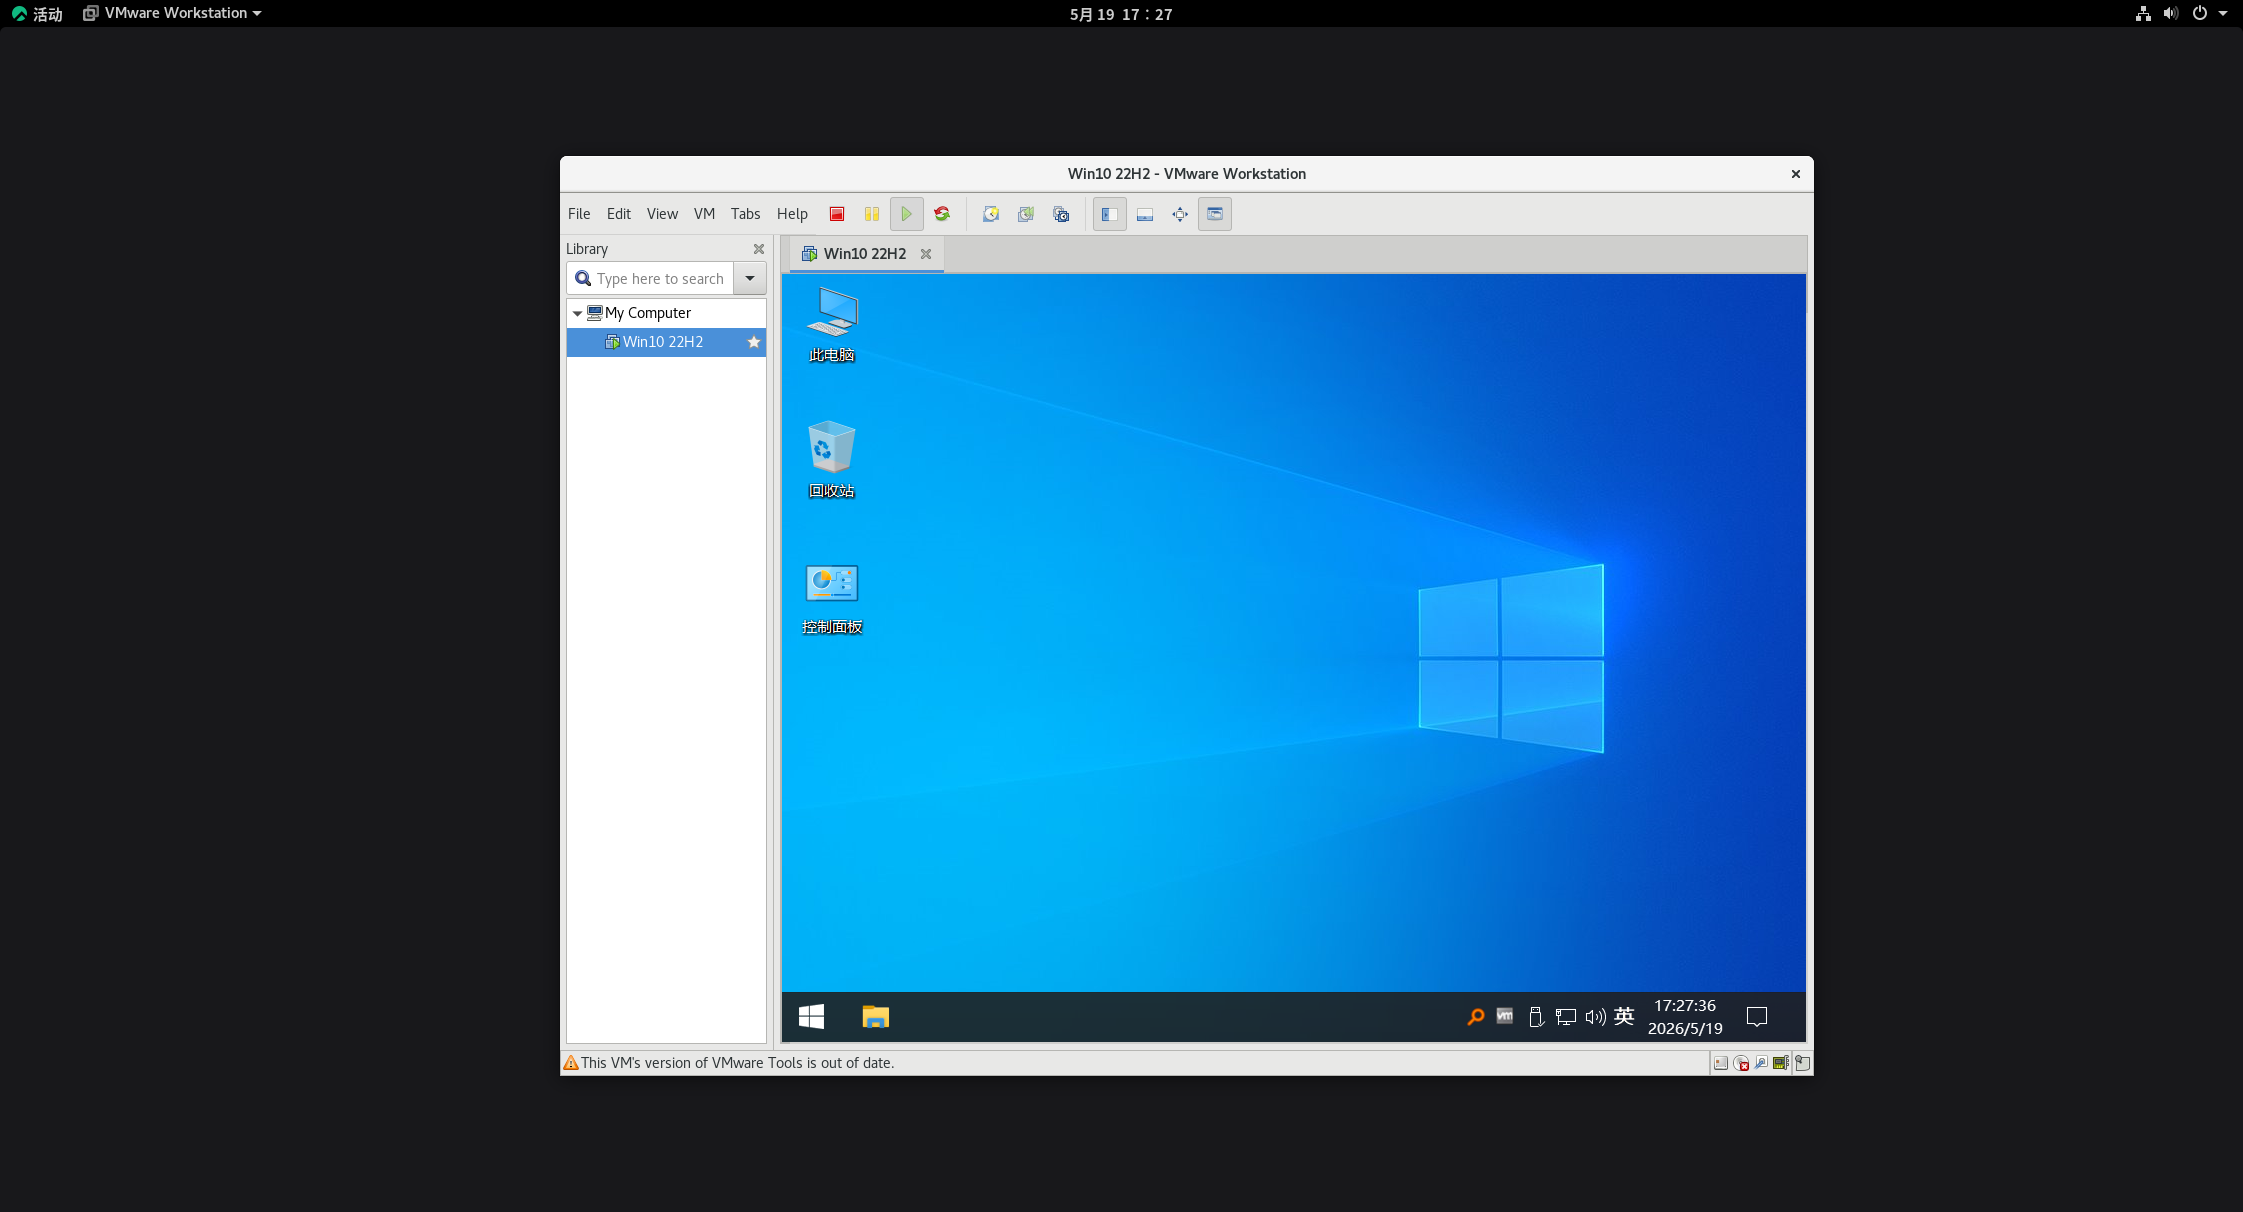This screenshot has height=1212, width=2243.
Task: Click the VMware Tools tray icon
Action: (1505, 1016)
